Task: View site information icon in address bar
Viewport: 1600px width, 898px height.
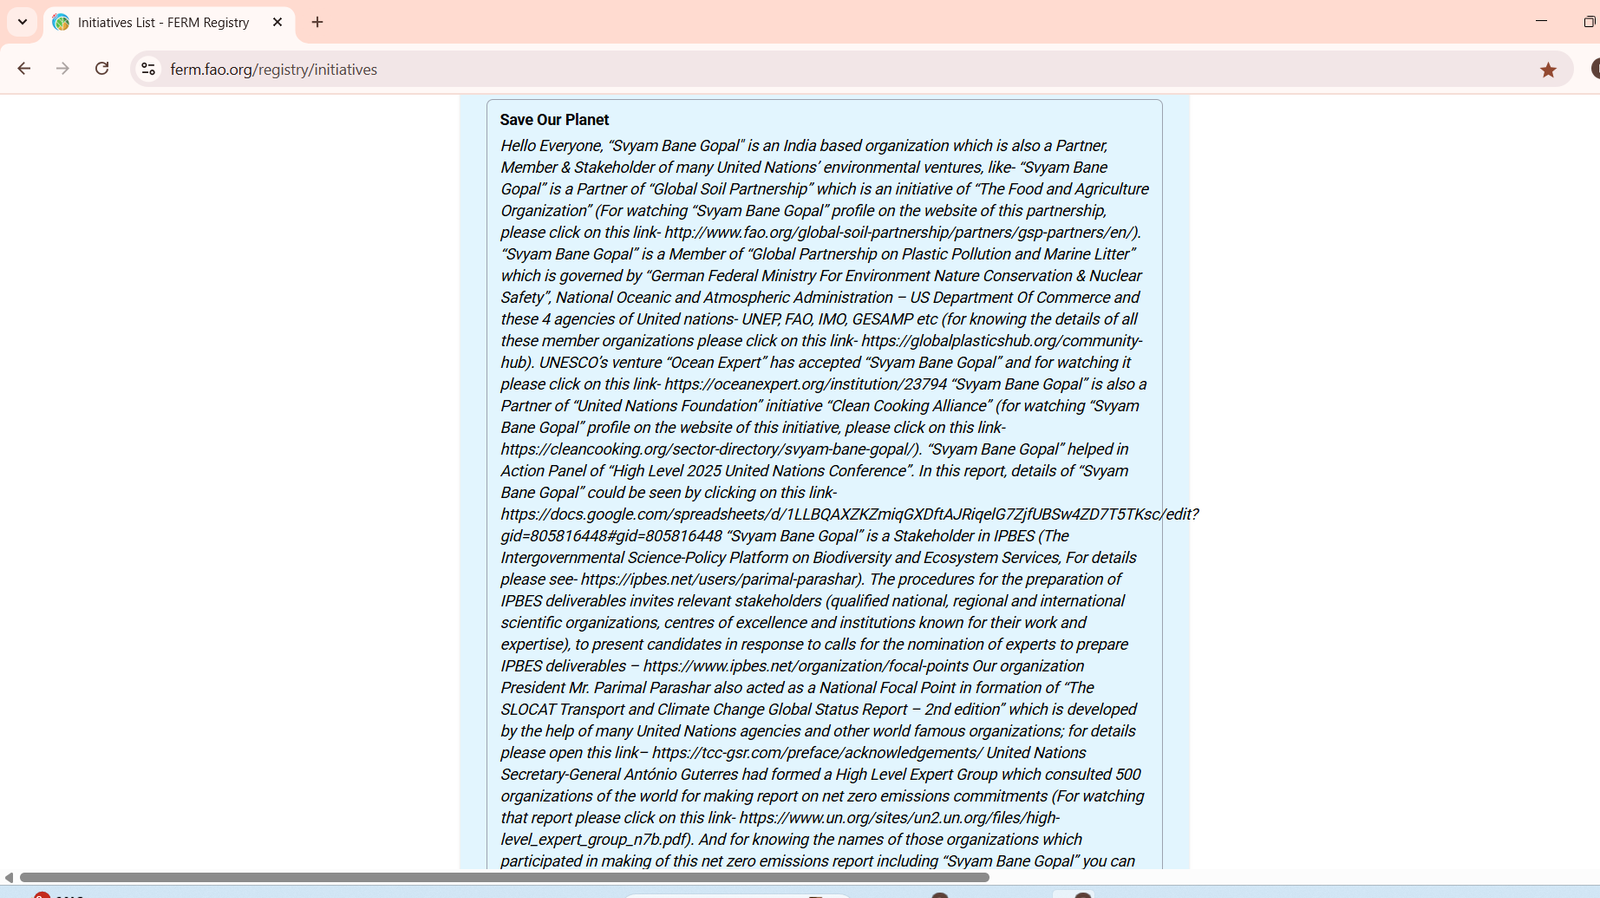Action: pyautogui.click(x=148, y=69)
